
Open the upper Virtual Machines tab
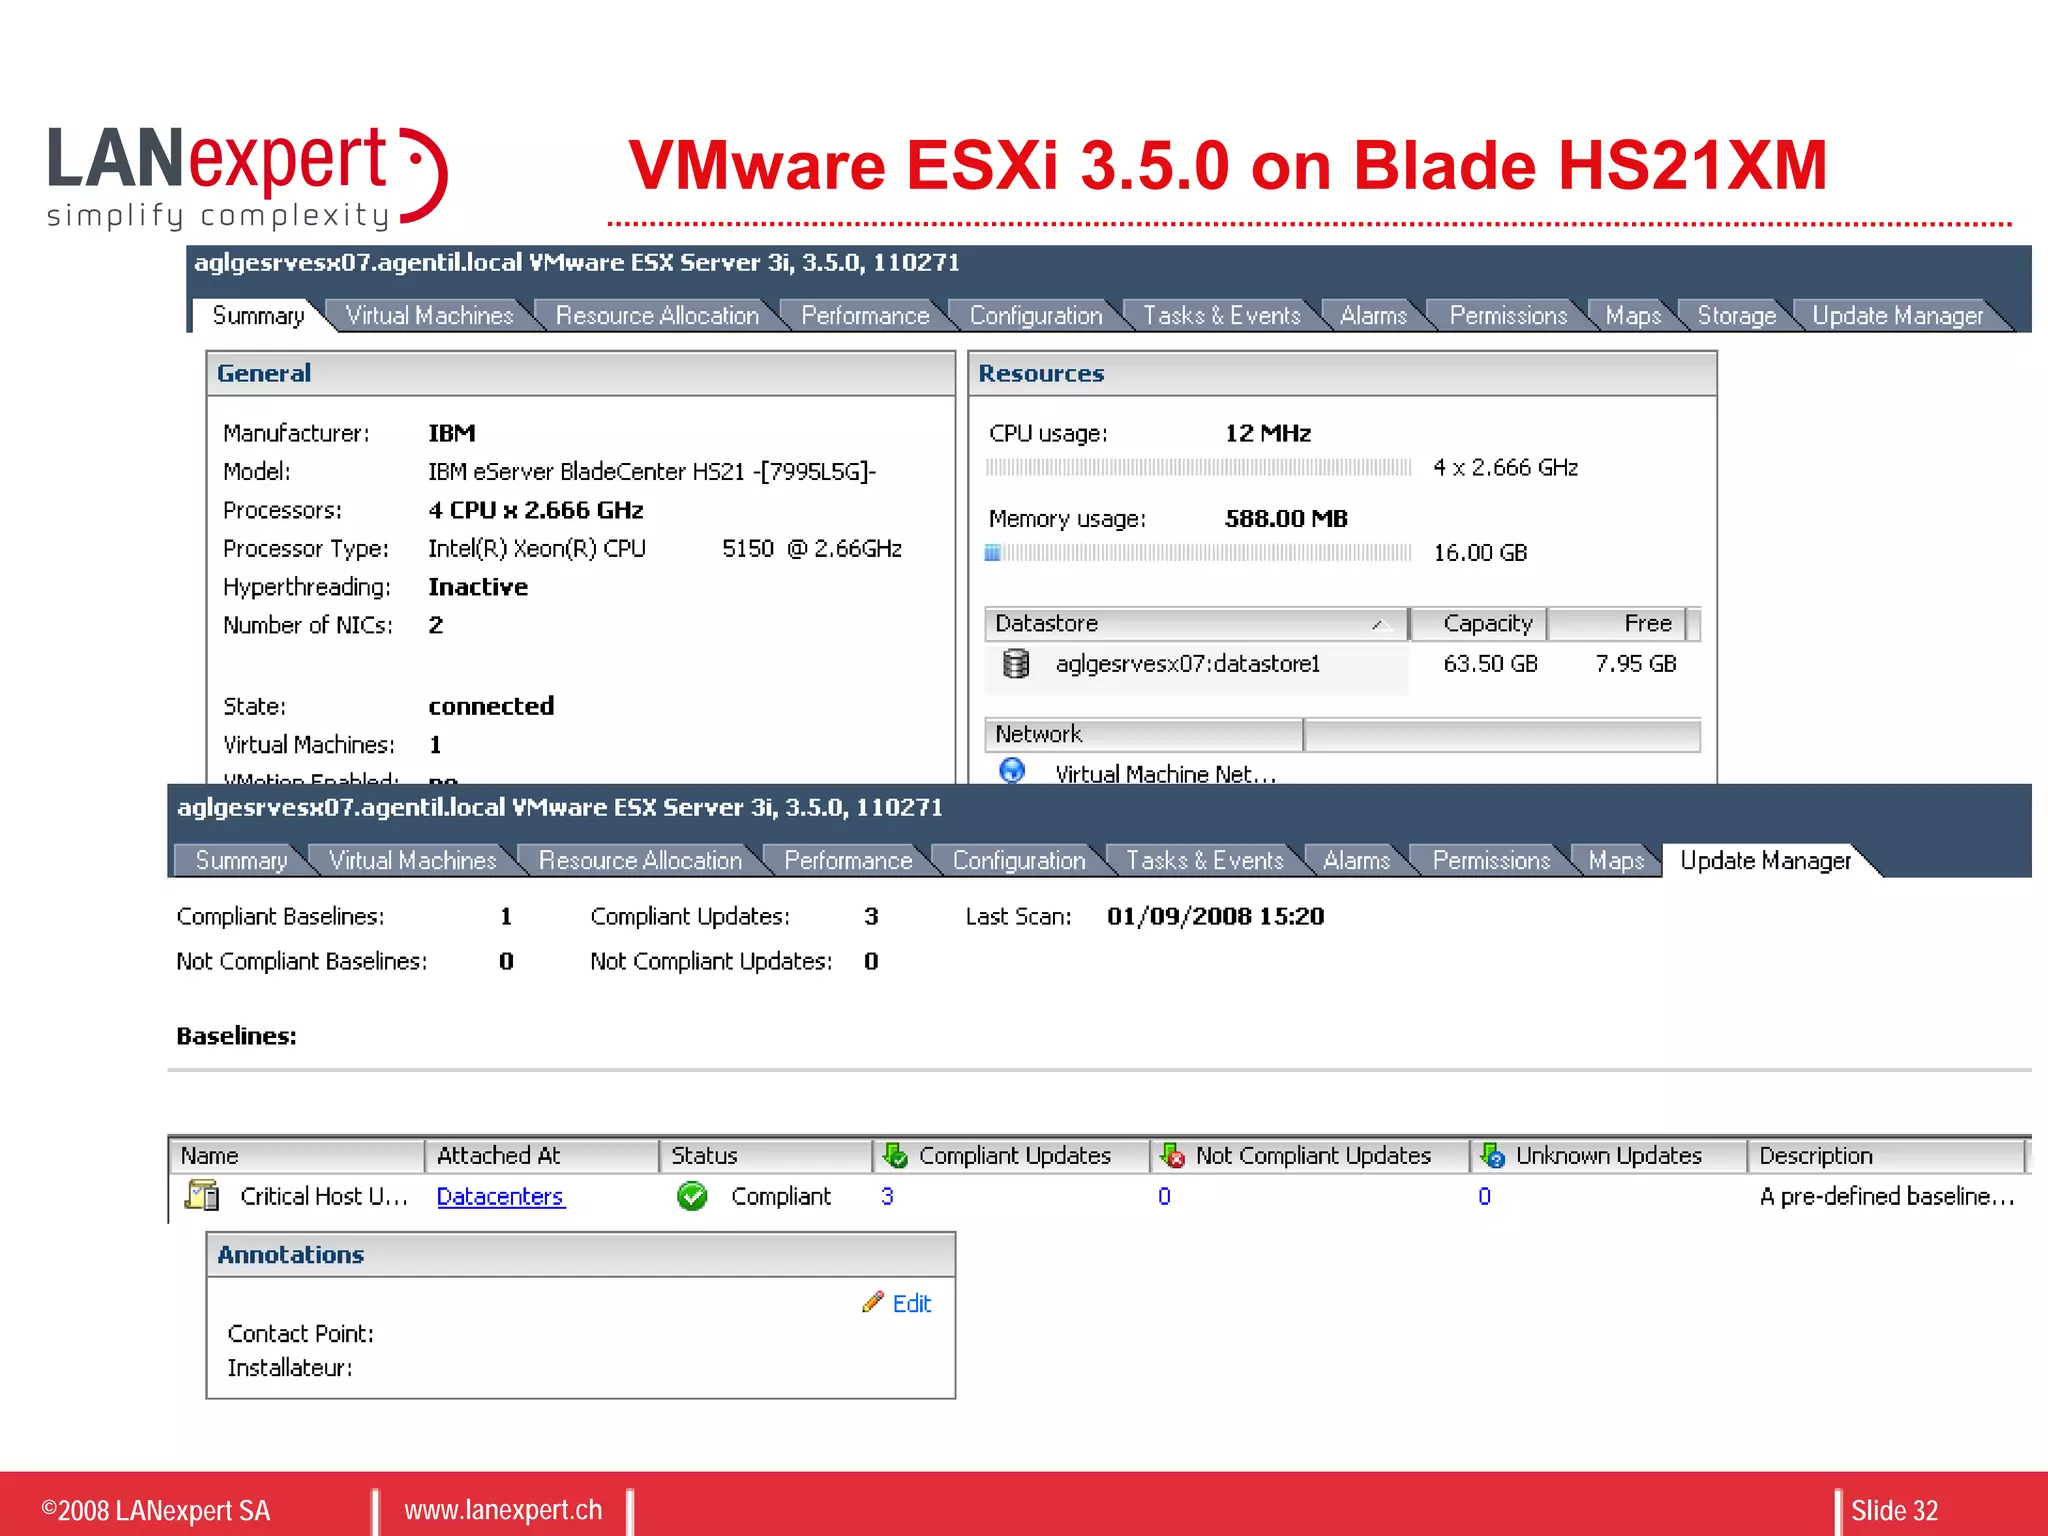point(429,316)
